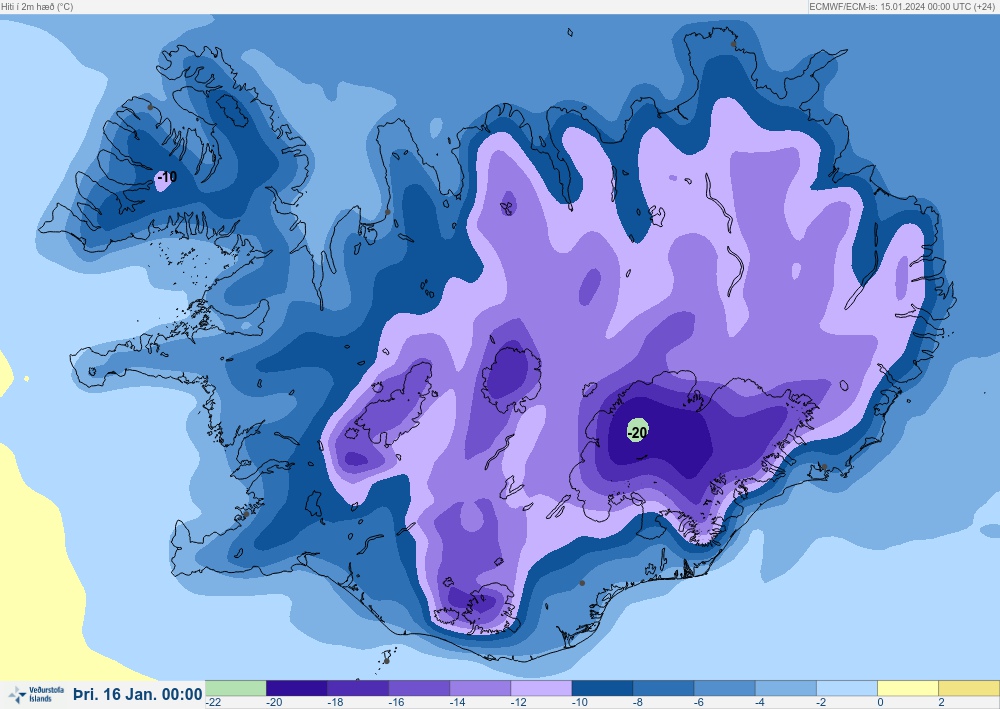Click the station dot near Reykjavík on the southwest coast
The image size is (1000, 709).
pos(246,514)
